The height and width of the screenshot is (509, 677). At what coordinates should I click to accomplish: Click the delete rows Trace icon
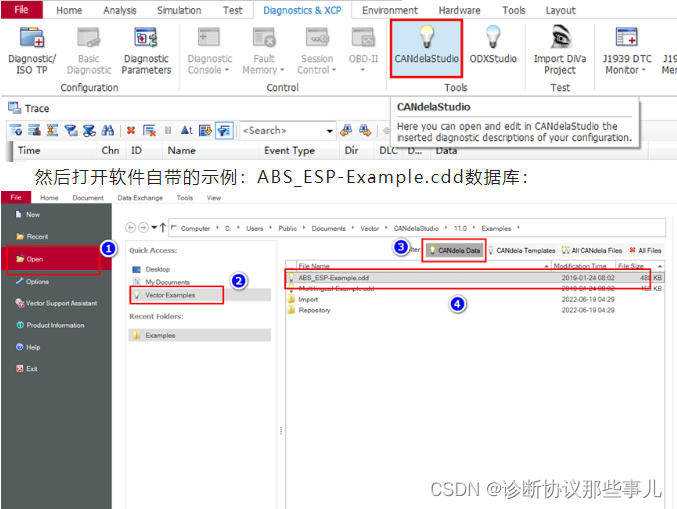[149, 130]
